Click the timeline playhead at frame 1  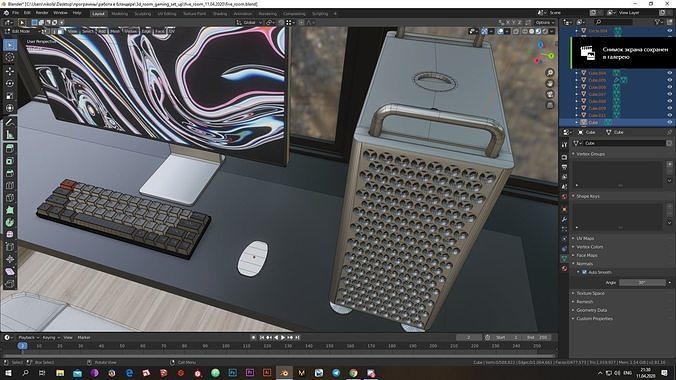[22, 346]
